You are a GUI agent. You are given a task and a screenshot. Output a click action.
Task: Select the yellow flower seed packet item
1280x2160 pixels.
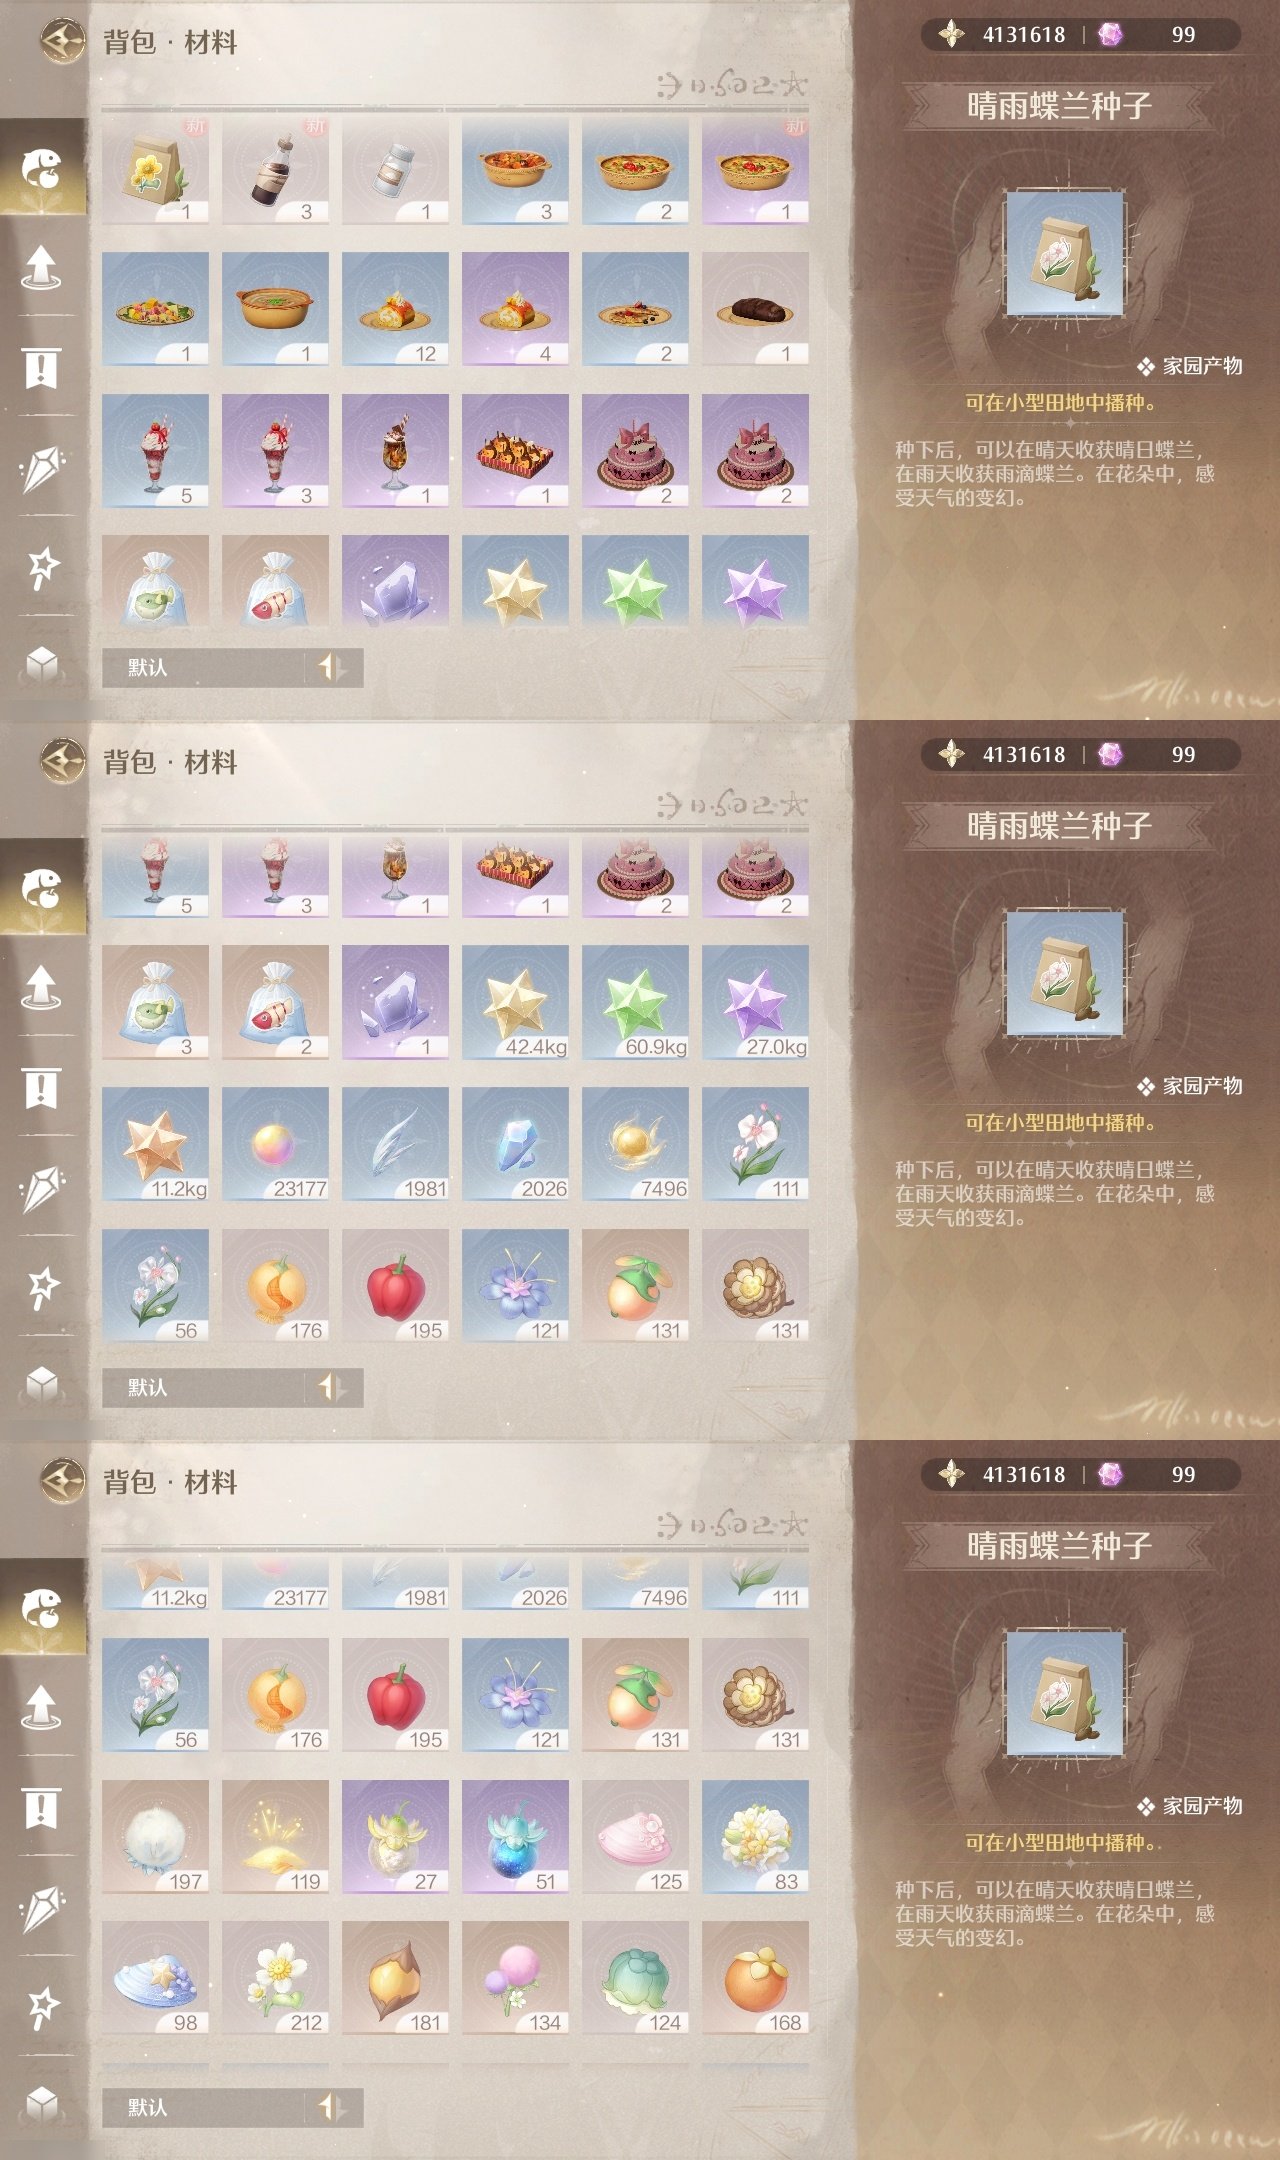click(x=155, y=170)
